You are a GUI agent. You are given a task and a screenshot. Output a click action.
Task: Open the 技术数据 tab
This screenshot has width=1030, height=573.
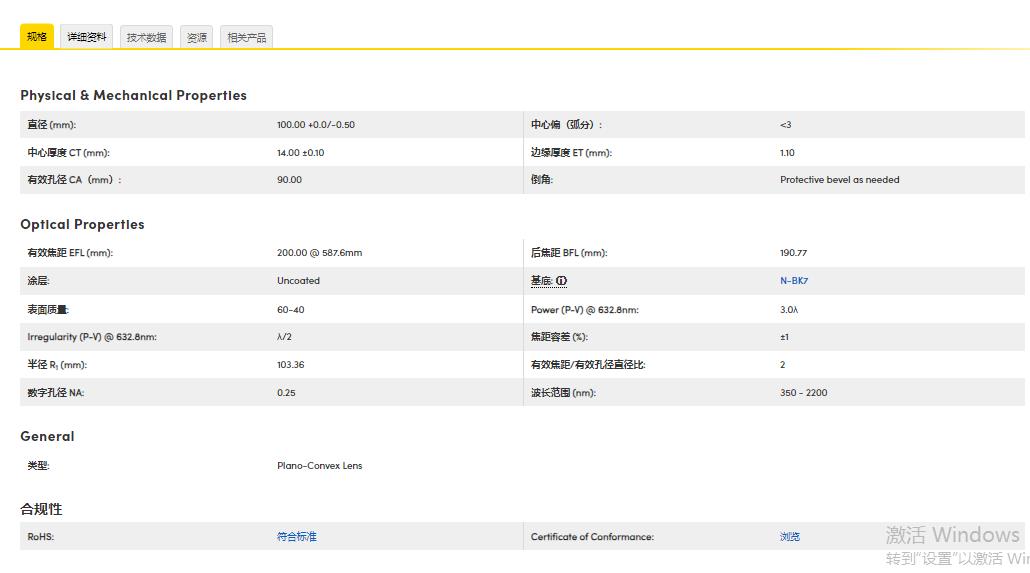click(146, 38)
